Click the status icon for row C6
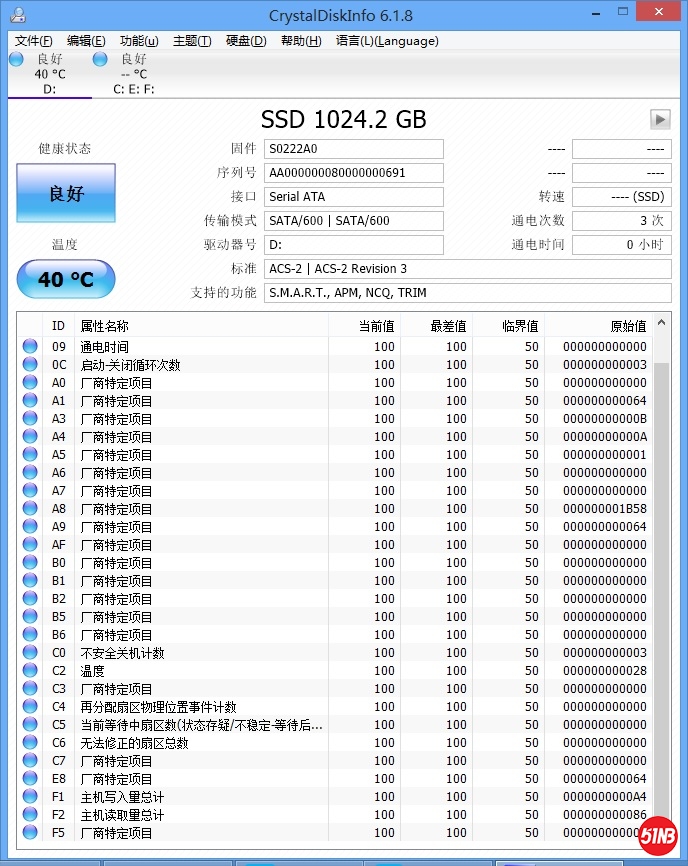Screen dimensions: 688x866 click(30, 742)
